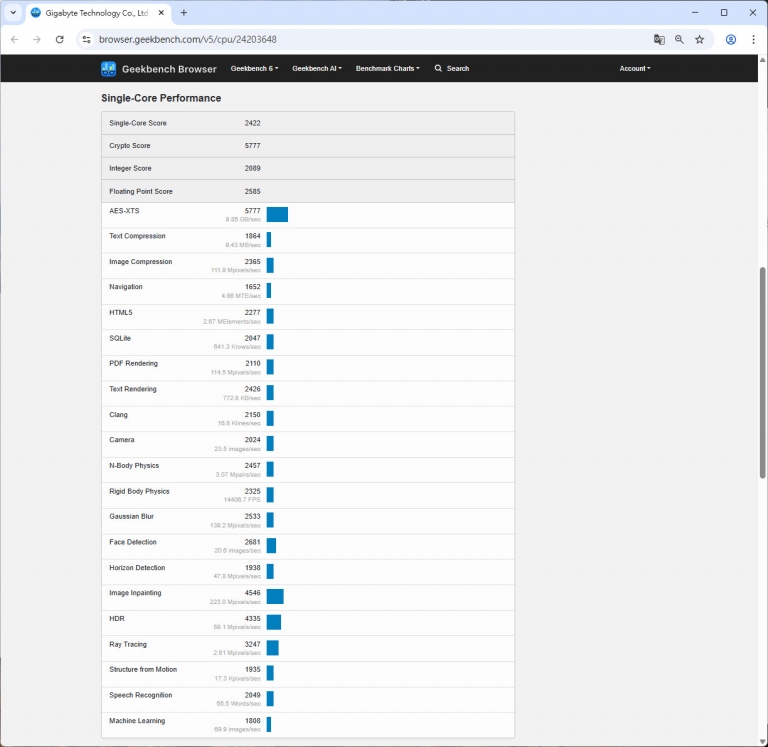Click the AES-XTS score bar

click(277, 214)
